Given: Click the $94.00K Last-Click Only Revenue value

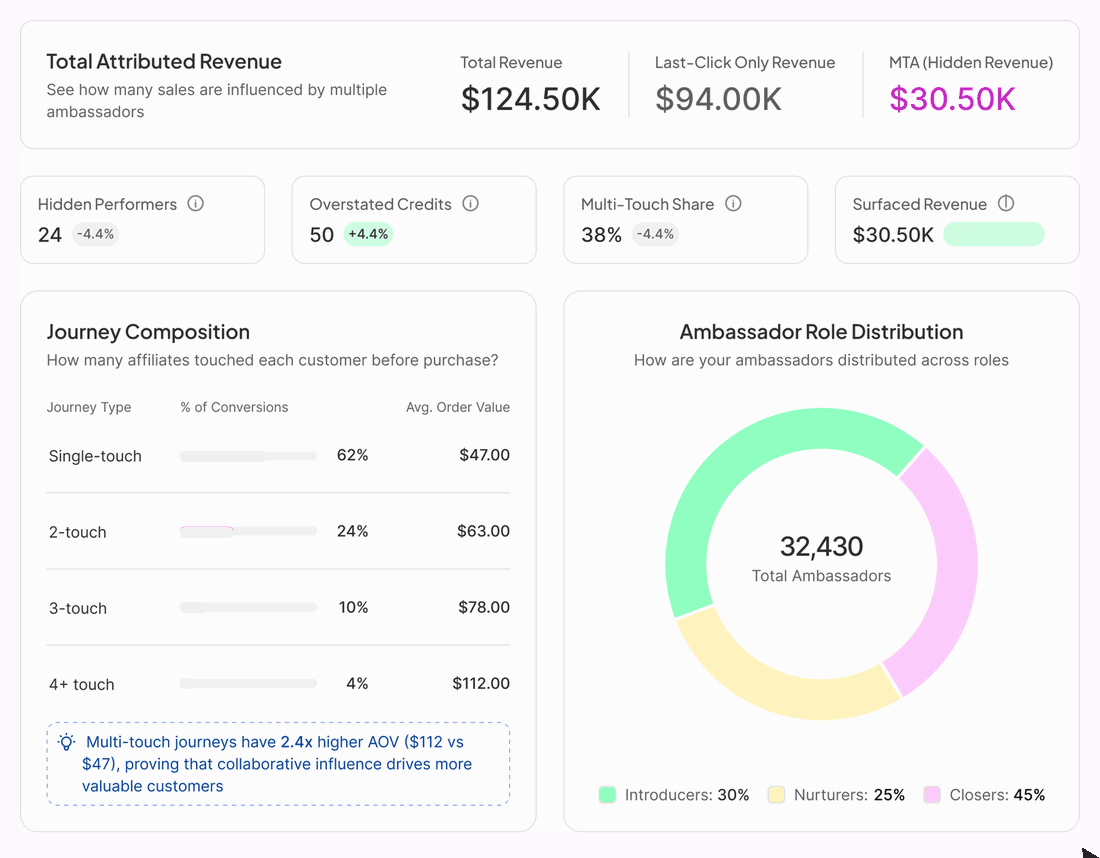Looking at the screenshot, I should [718, 99].
